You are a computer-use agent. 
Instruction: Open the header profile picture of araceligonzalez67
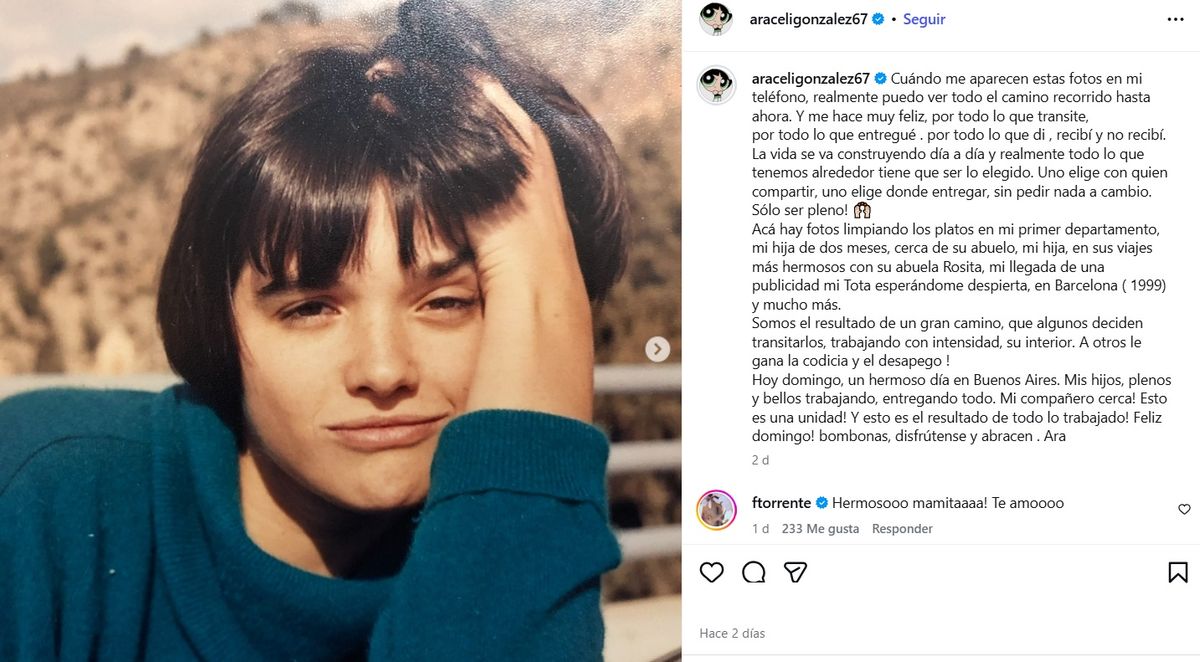pos(716,19)
